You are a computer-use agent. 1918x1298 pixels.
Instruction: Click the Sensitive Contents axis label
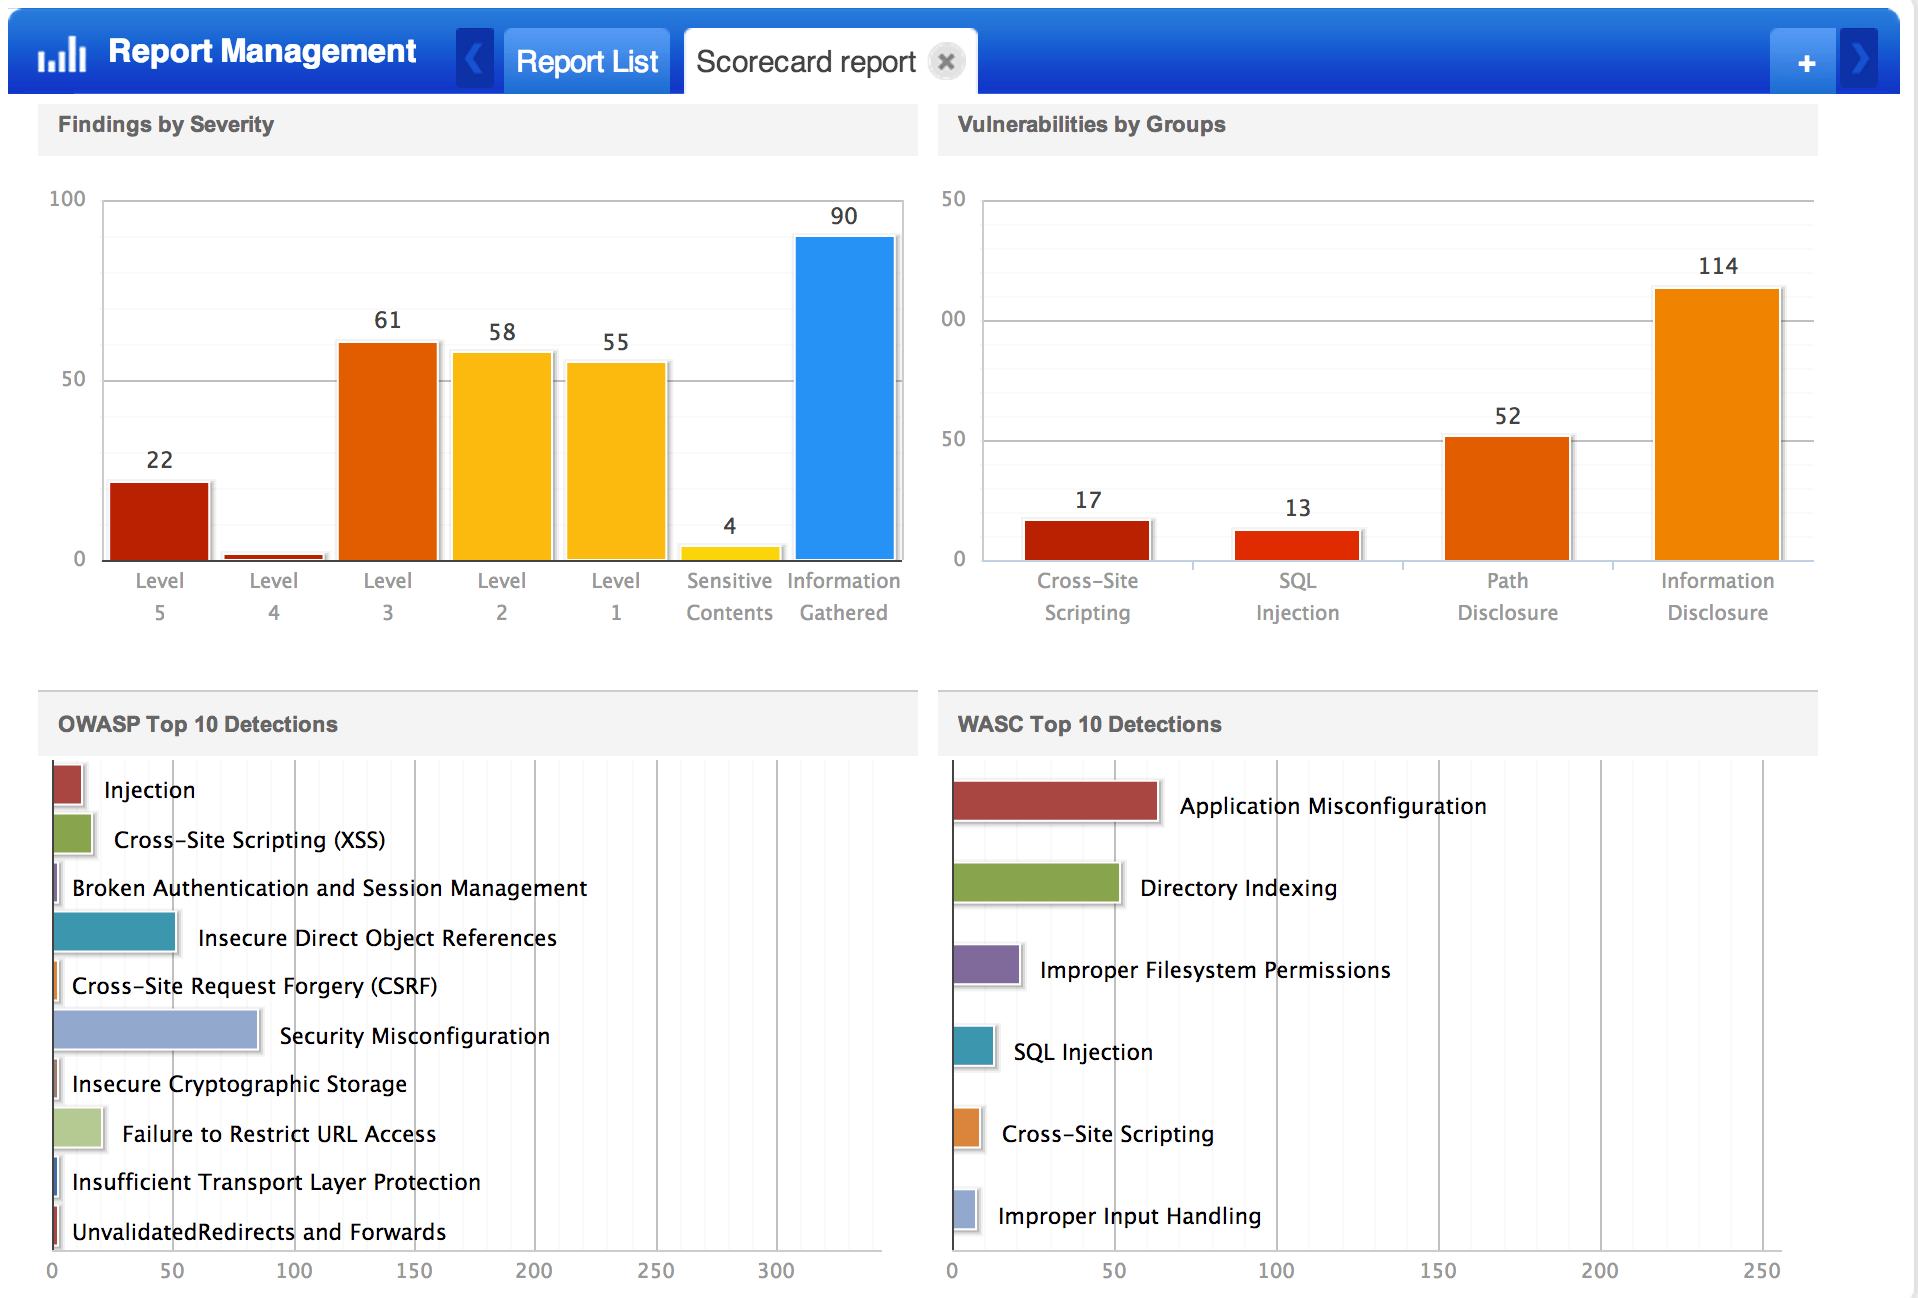730,596
